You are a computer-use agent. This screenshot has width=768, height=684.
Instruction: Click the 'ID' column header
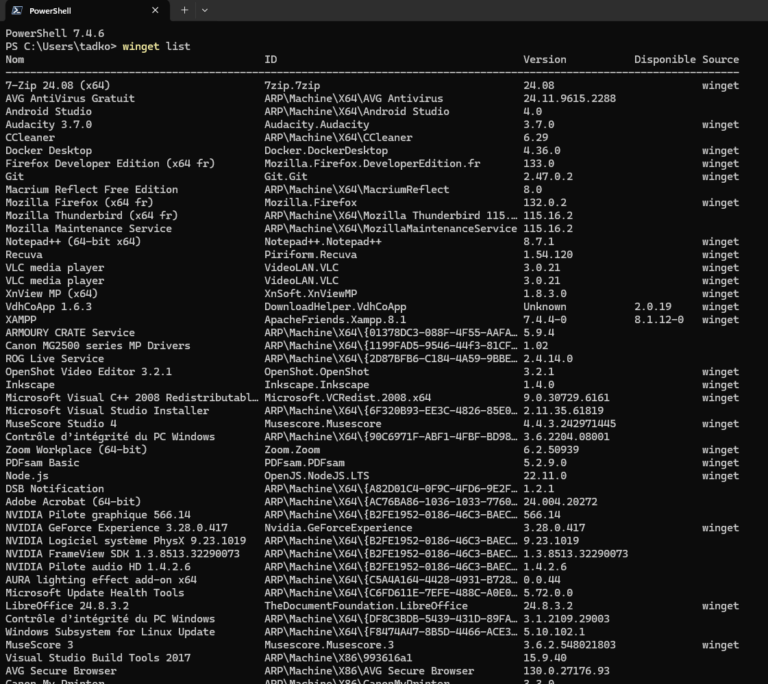[x=271, y=60]
